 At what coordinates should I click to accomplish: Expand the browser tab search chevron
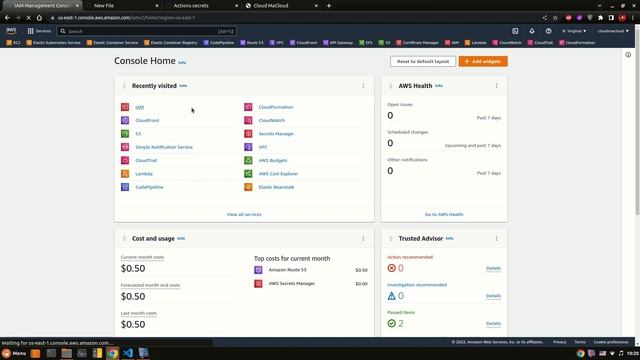coord(599,6)
